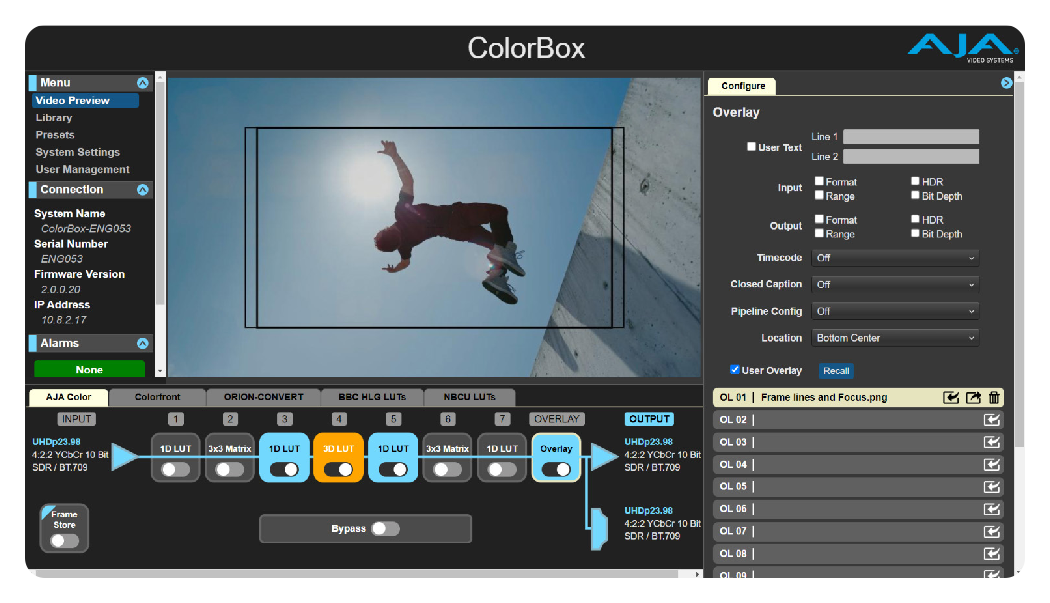1050x603 pixels.
Task: Uncheck the User Overlay checkbox
Action: pos(735,369)
